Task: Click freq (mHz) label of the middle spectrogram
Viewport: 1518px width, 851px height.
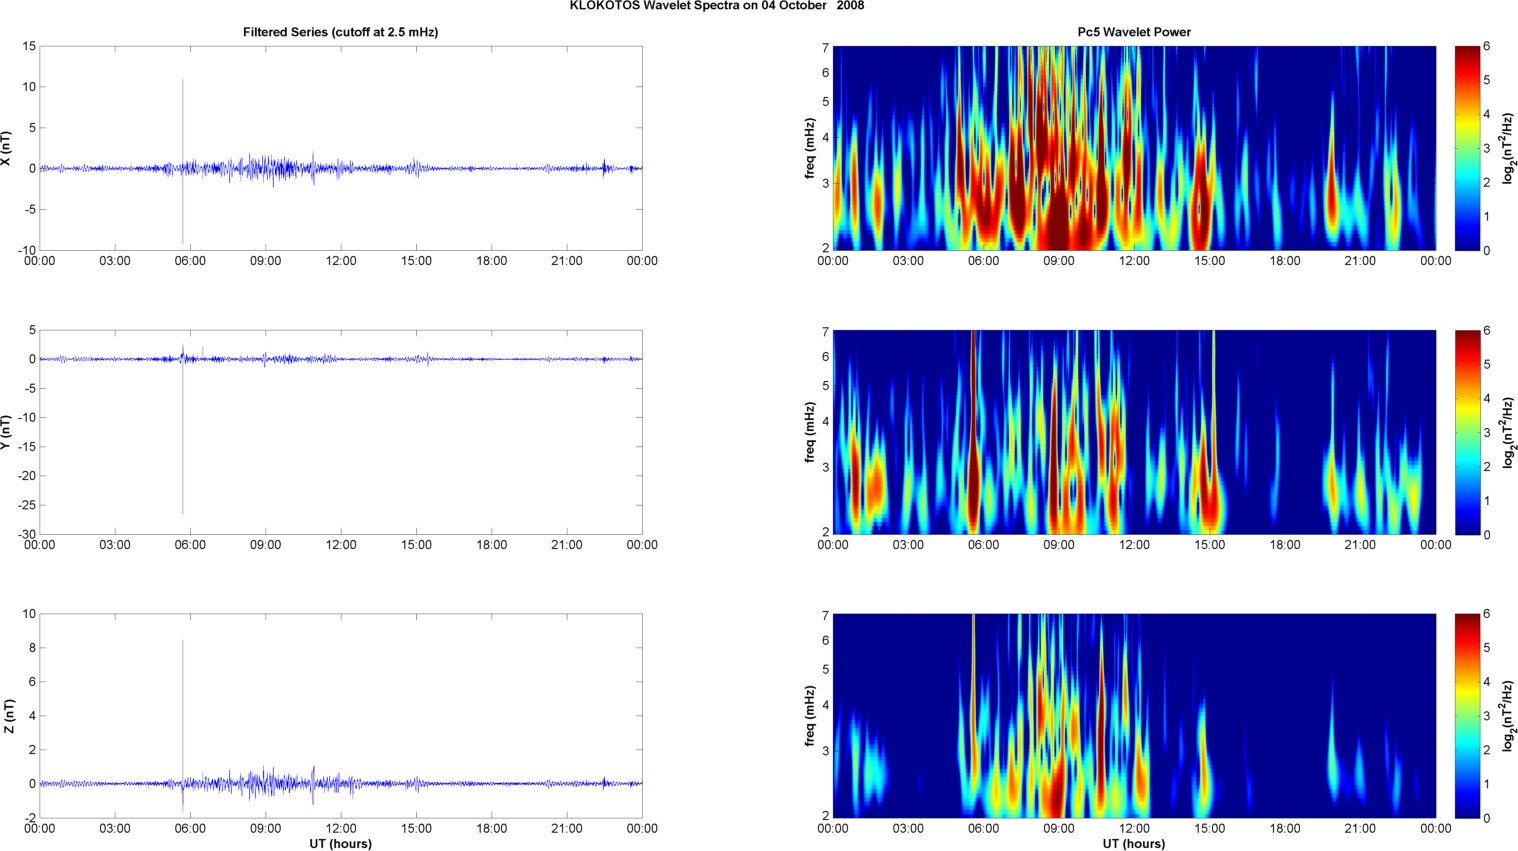Action: (x=809, y=432)
